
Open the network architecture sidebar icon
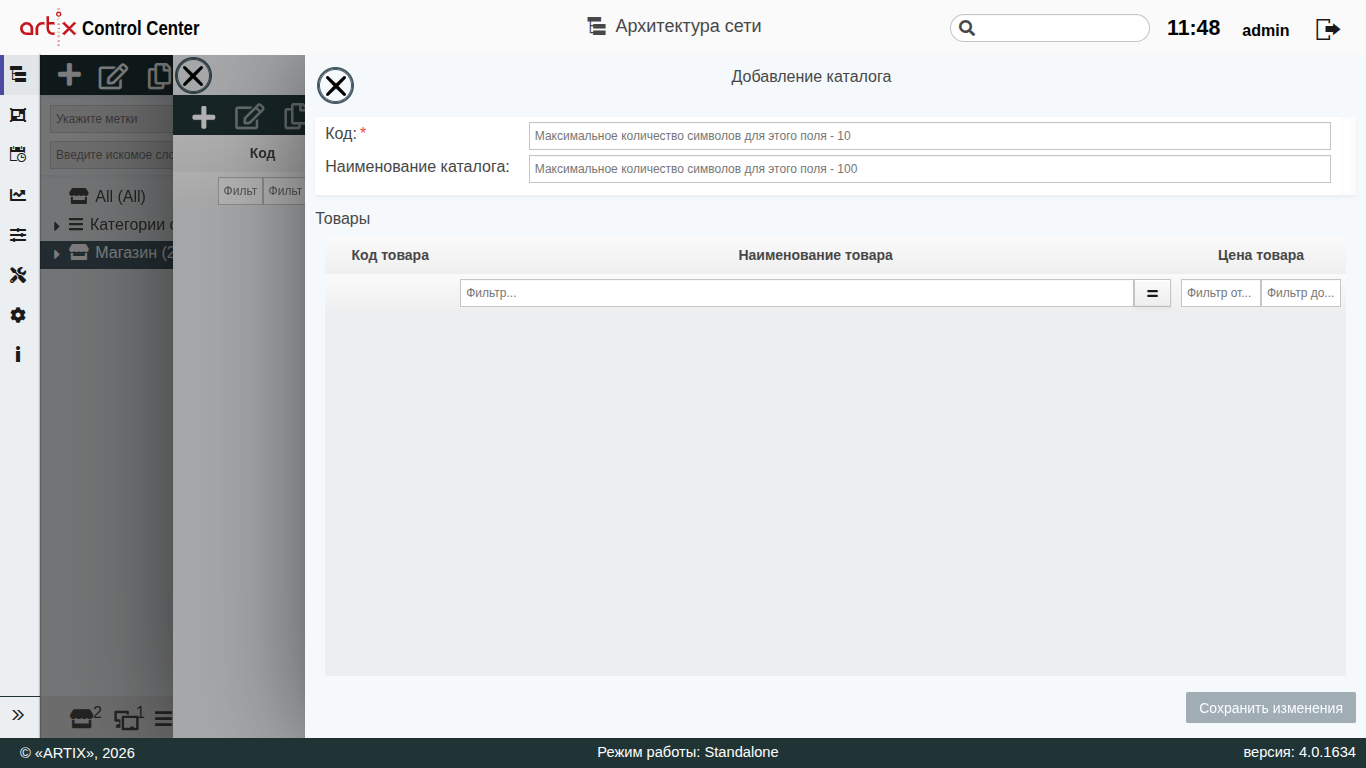point(18,74)
